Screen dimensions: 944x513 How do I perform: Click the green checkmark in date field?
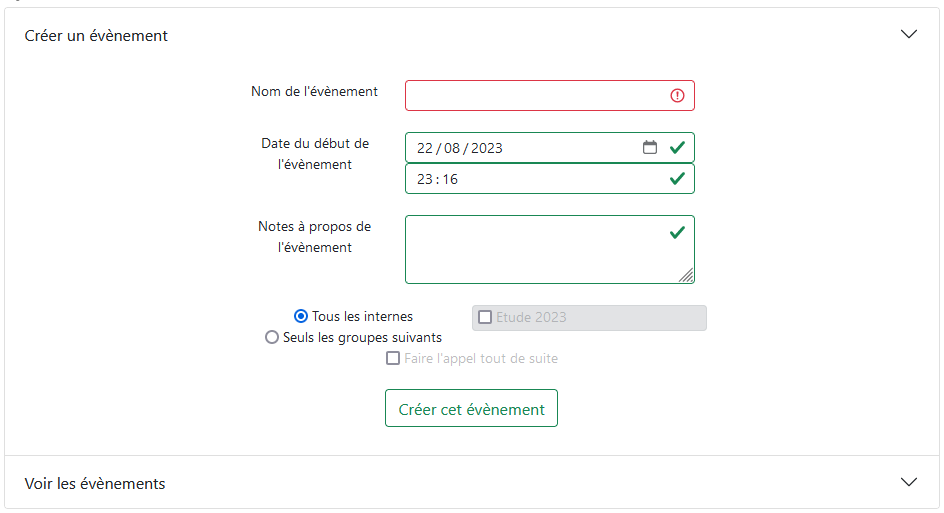point(677,148)
